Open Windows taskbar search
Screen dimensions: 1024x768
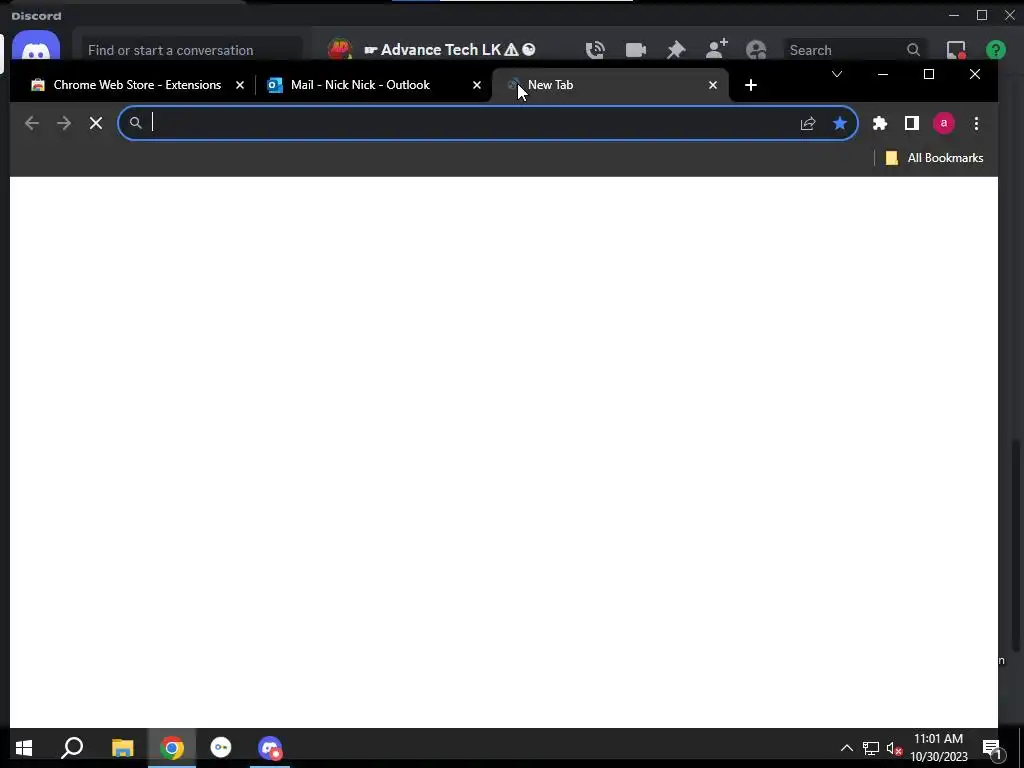click(72, 748)
